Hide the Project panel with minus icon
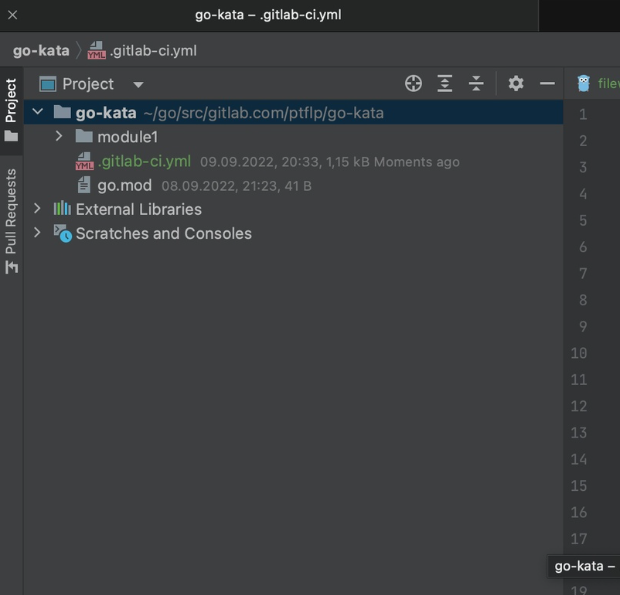 [x=547, y=84]
